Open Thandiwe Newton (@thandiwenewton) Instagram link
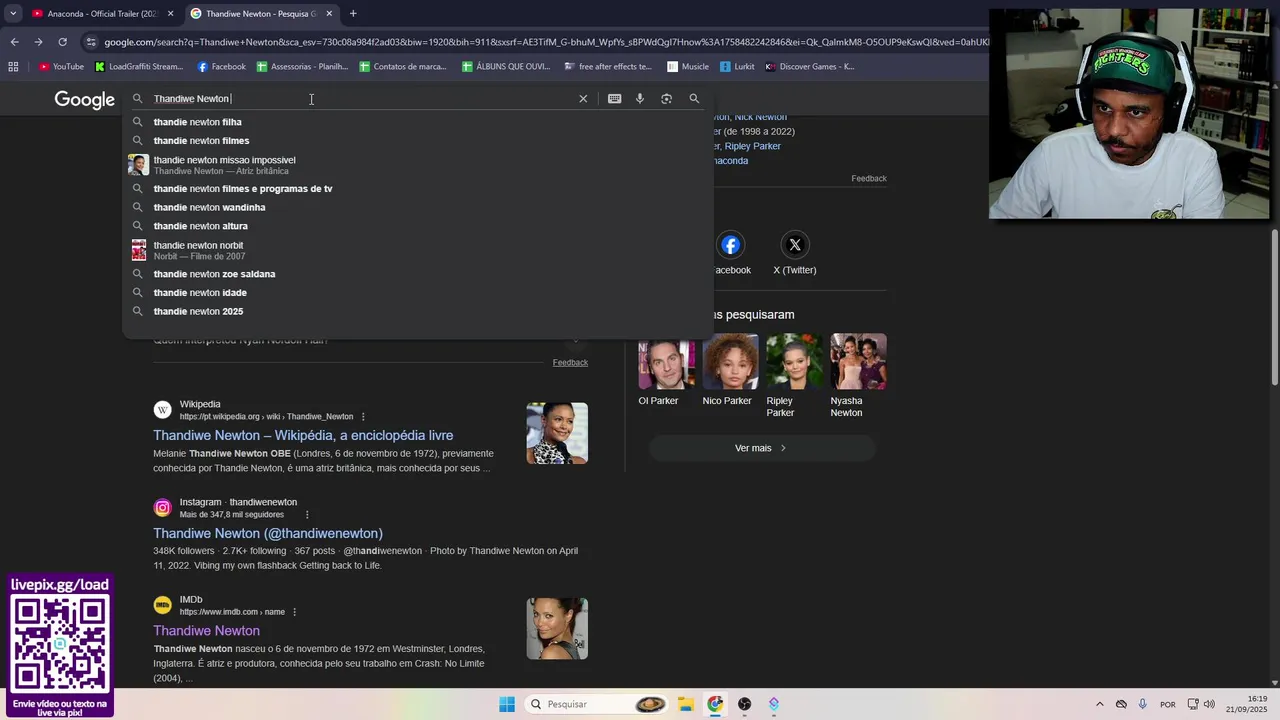1280x720 pixels. point(268,534)
